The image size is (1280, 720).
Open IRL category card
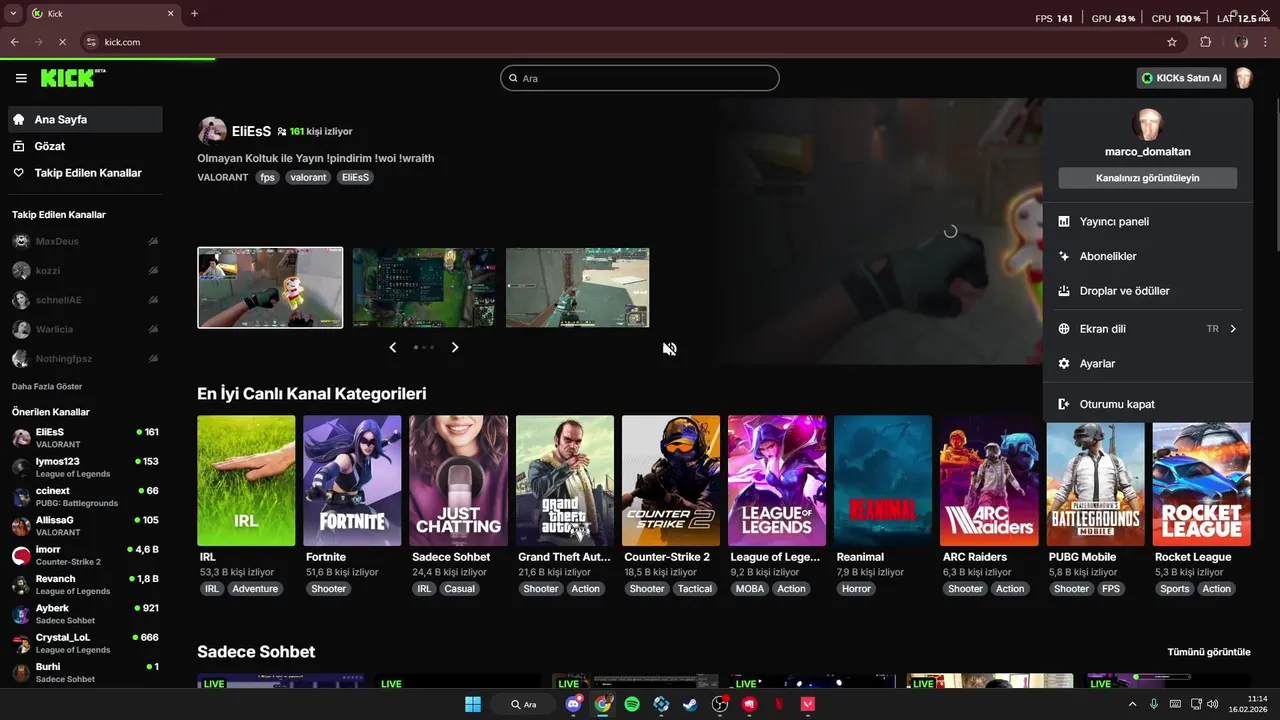(246, 480)
